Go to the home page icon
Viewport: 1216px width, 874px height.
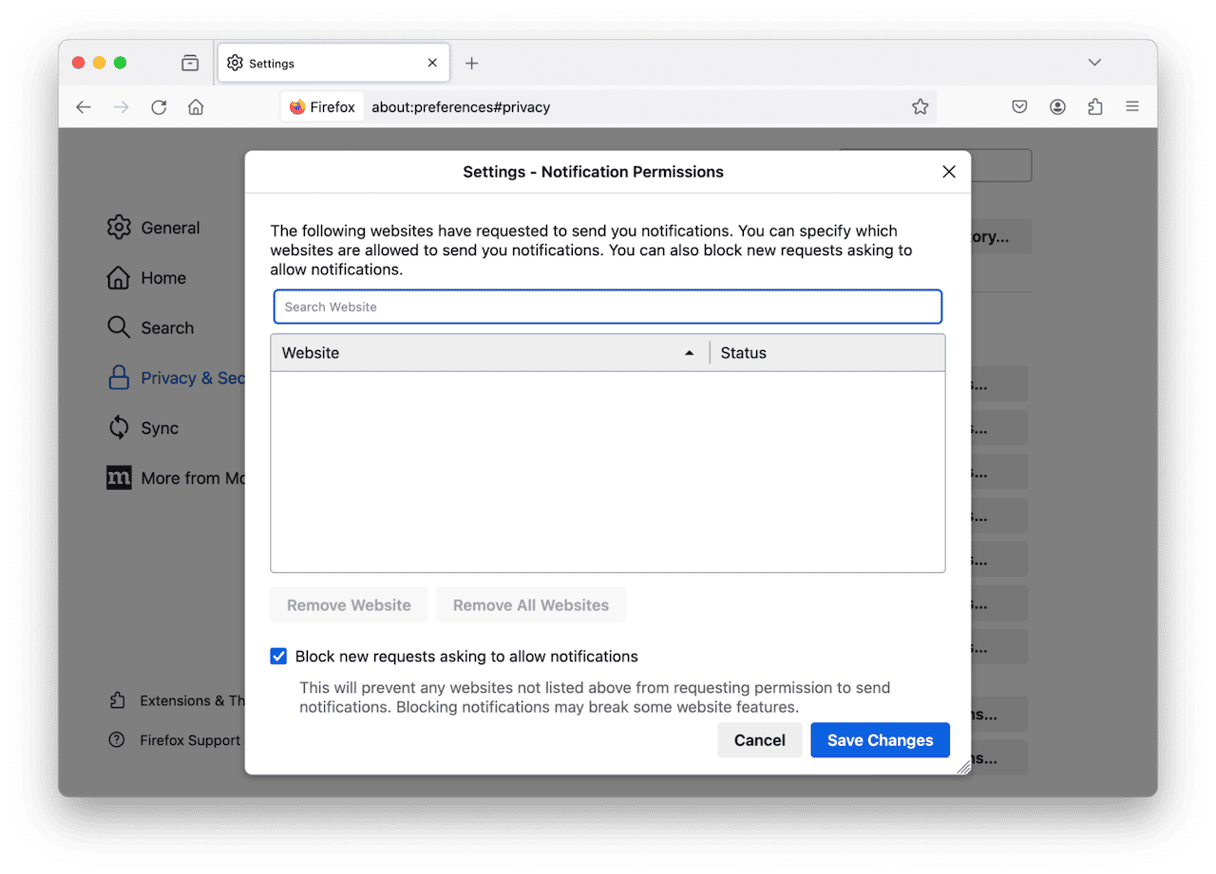tap(196, 107)
